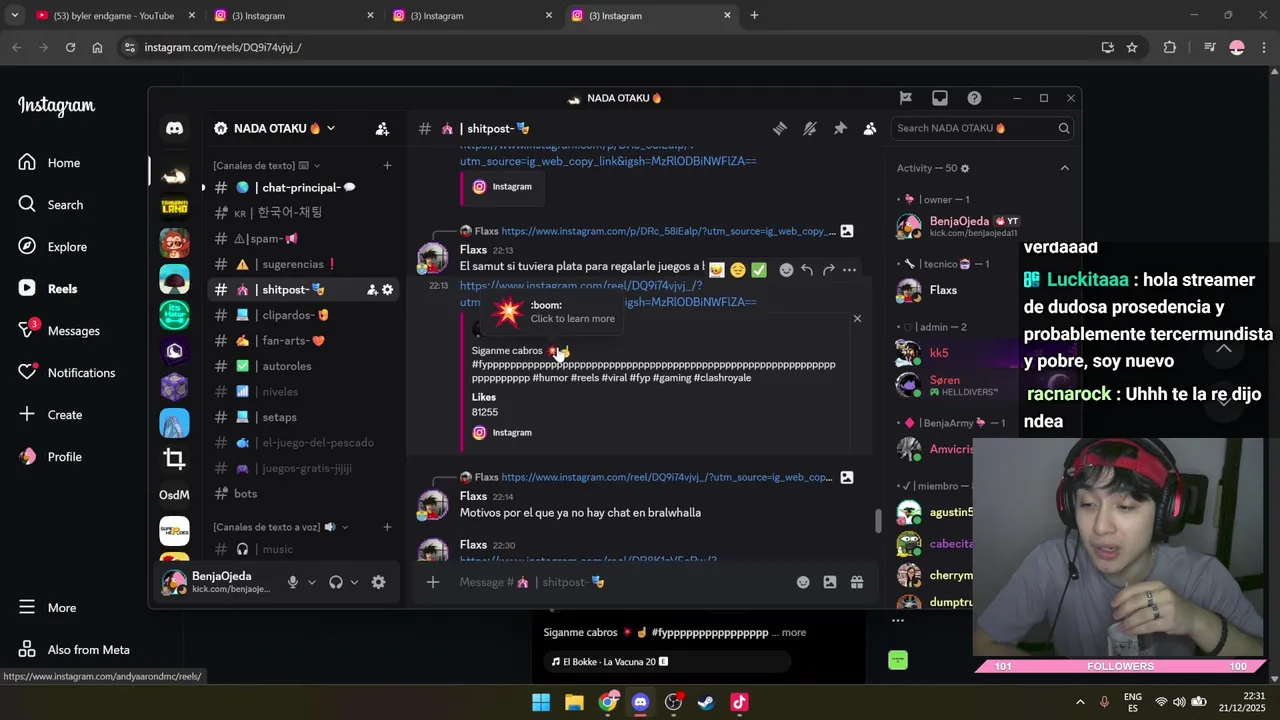Open user settings gear near BenjaOjeda
The image size is (1280, 720).
(x=378, y=582)
